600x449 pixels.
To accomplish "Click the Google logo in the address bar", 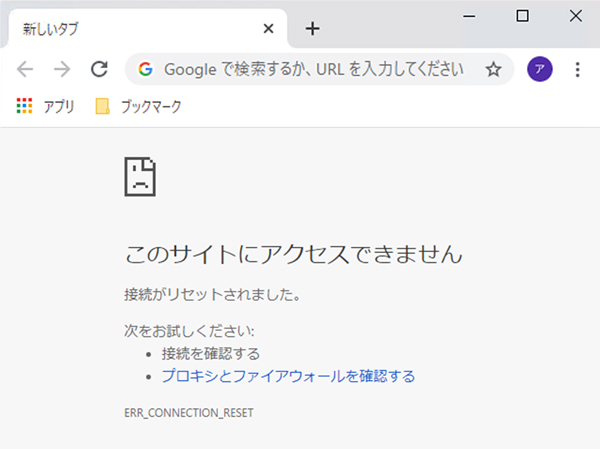I will (145, 69).
